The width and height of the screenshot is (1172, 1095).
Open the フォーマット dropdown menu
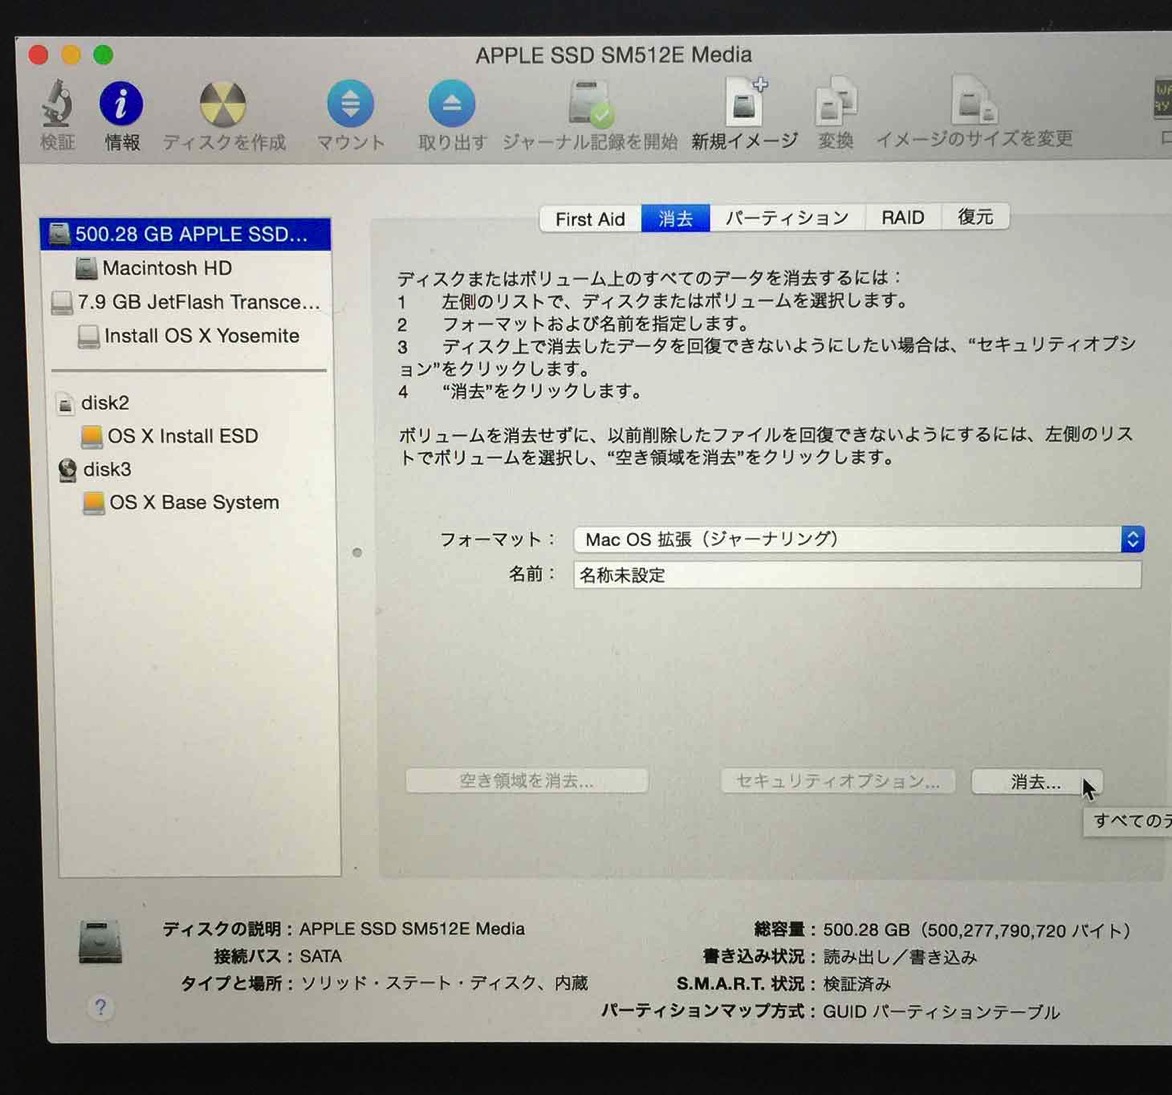(x=859, y=540)
